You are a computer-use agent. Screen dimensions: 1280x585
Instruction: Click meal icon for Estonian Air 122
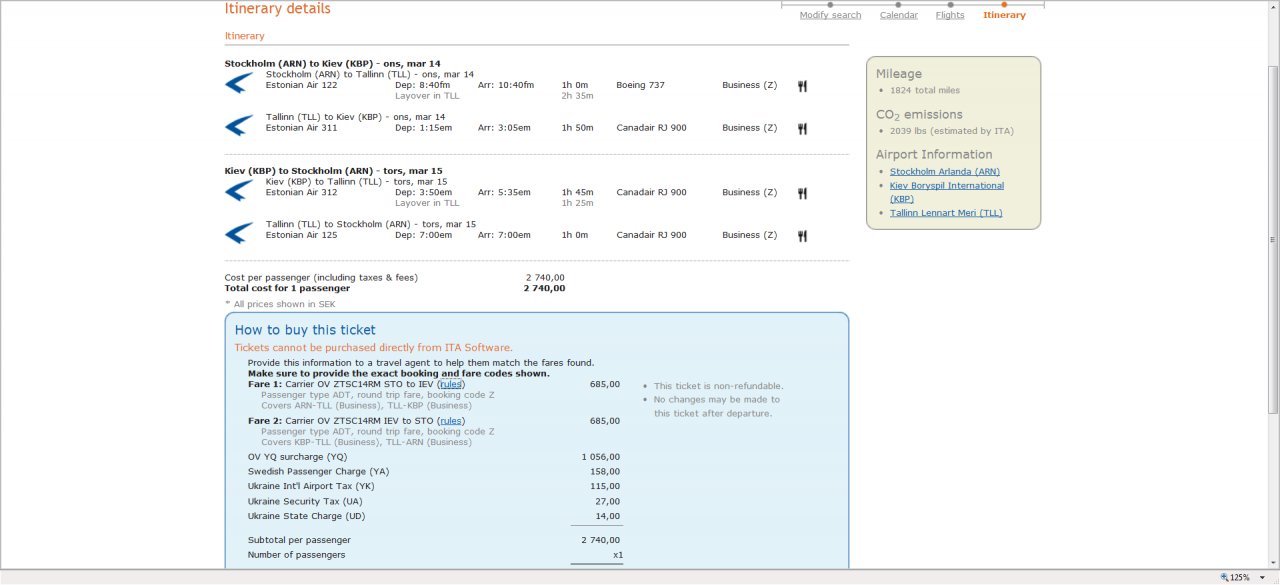coord(802,86)
